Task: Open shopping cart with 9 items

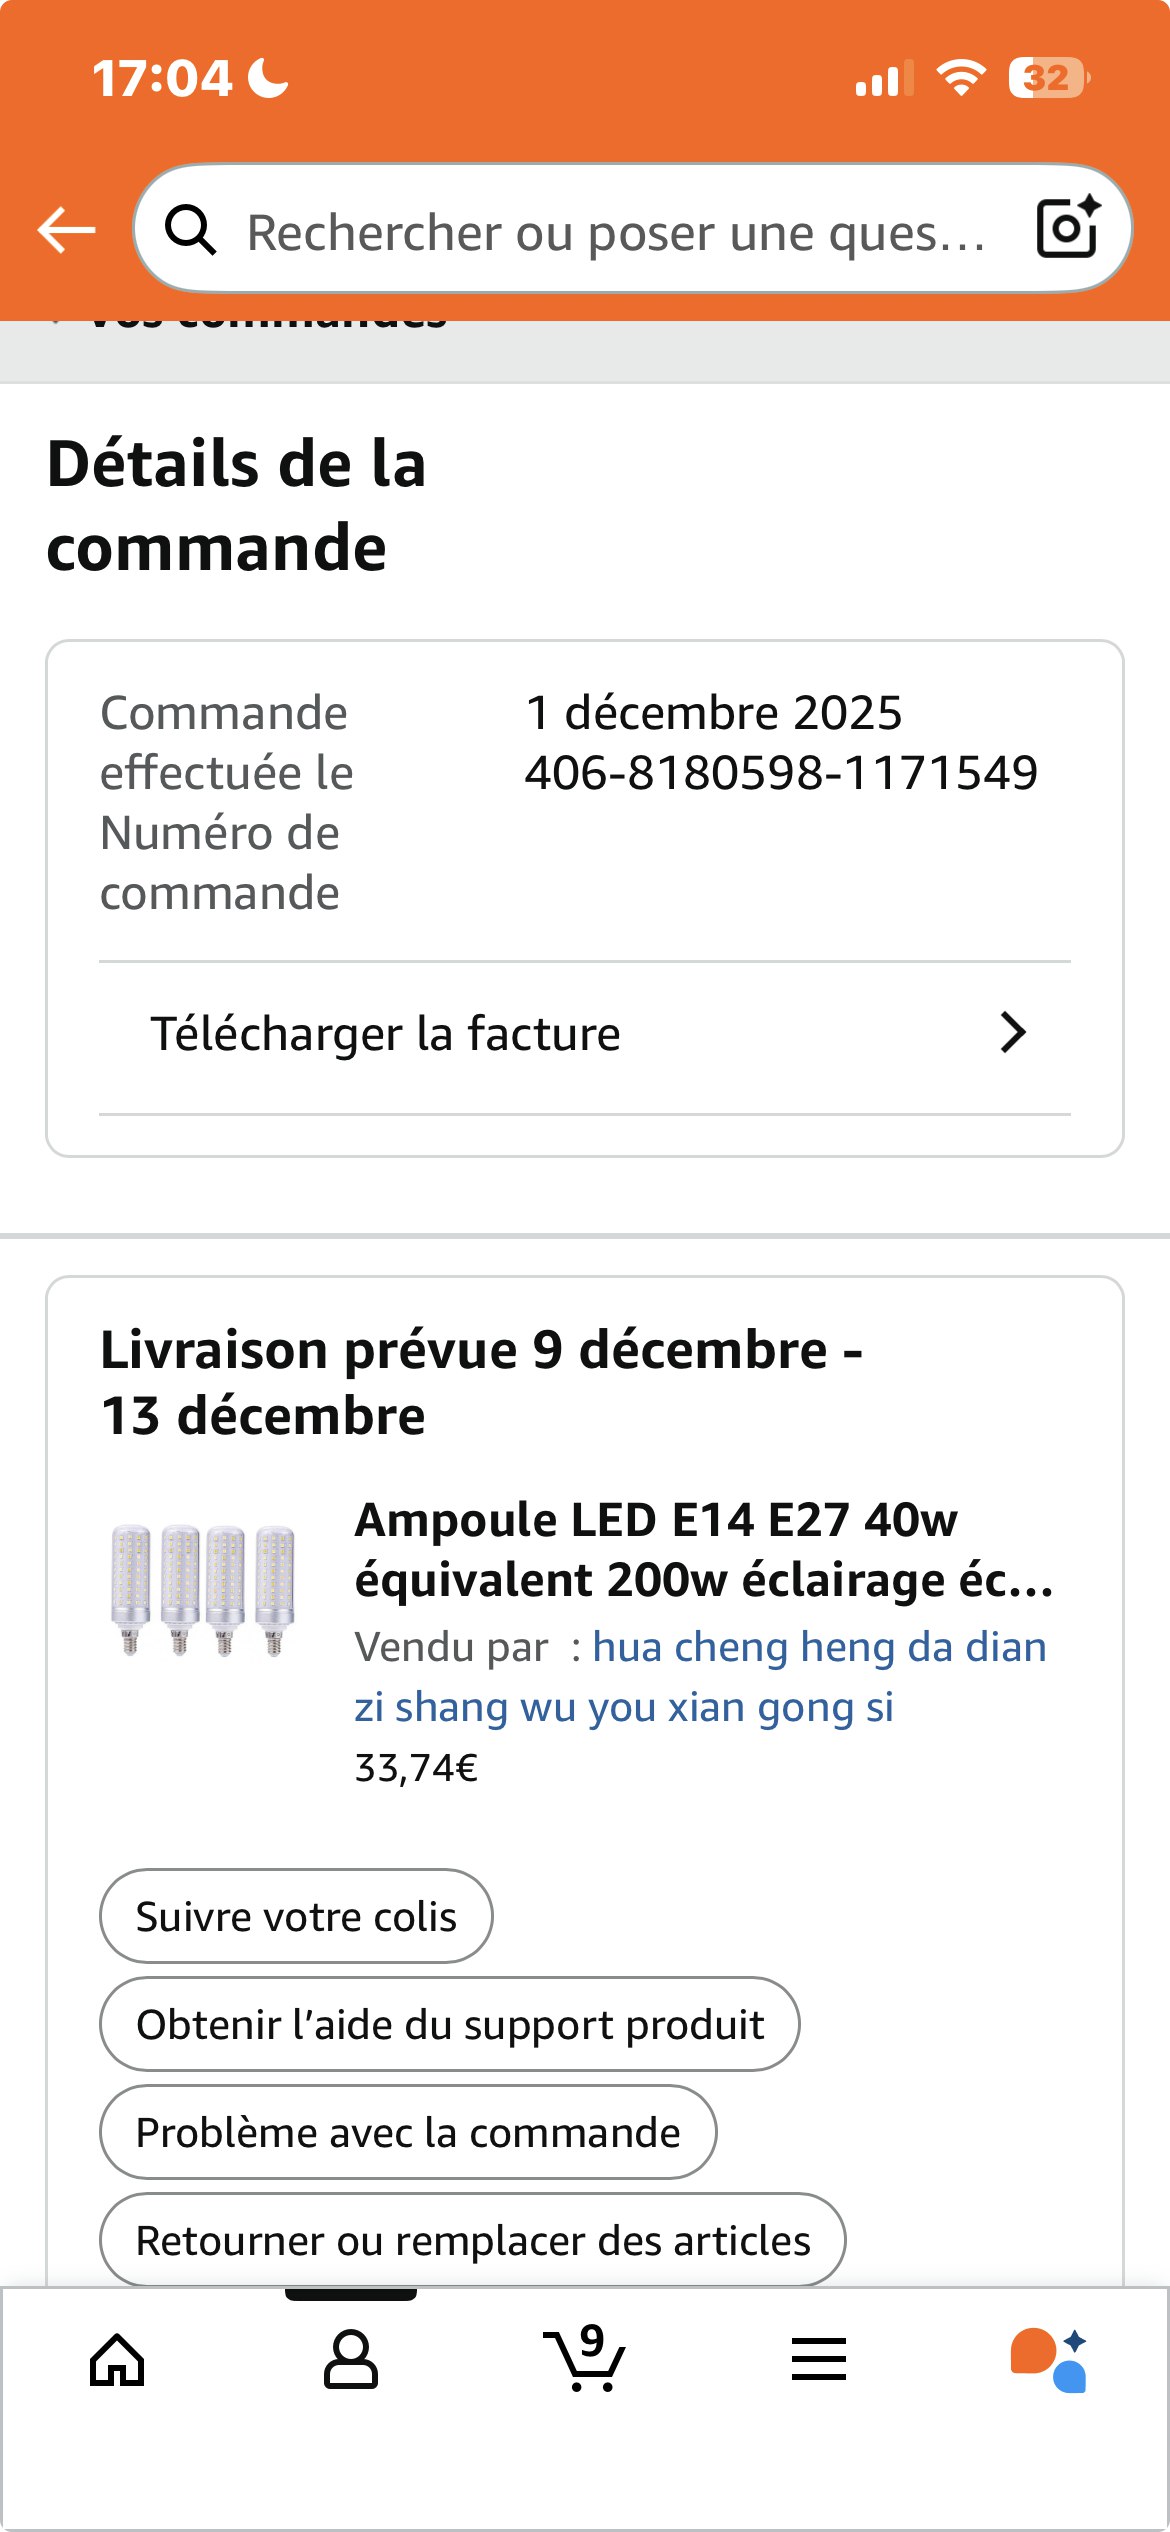Action: (585, 2360)
